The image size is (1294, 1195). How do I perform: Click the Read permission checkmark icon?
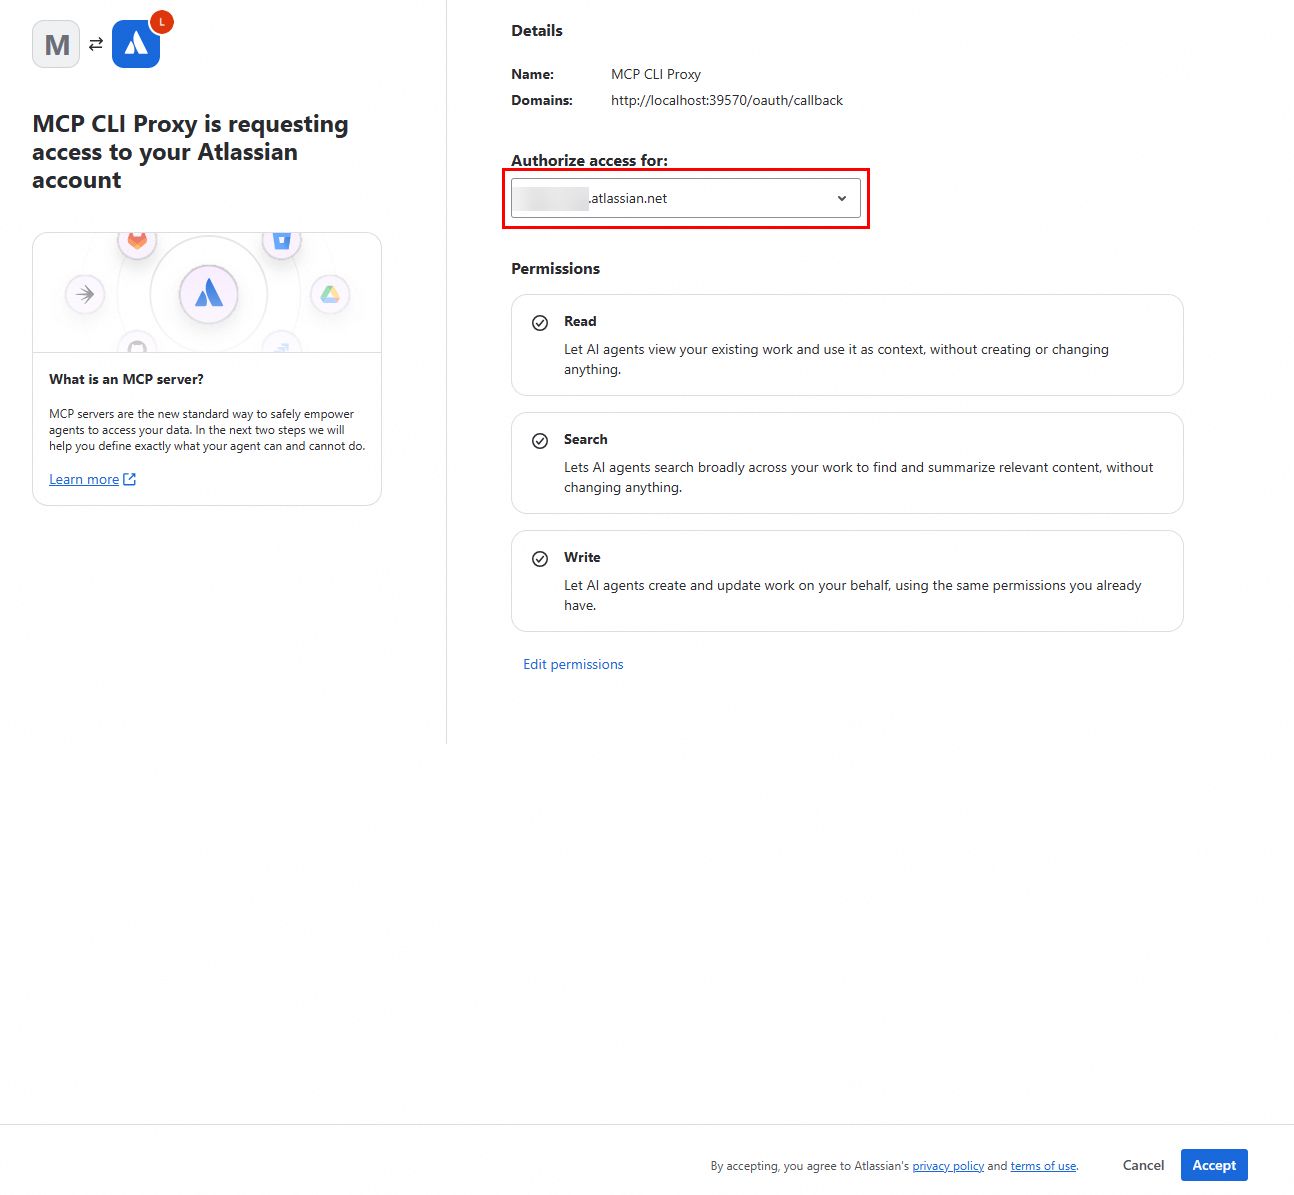(540, 323)
